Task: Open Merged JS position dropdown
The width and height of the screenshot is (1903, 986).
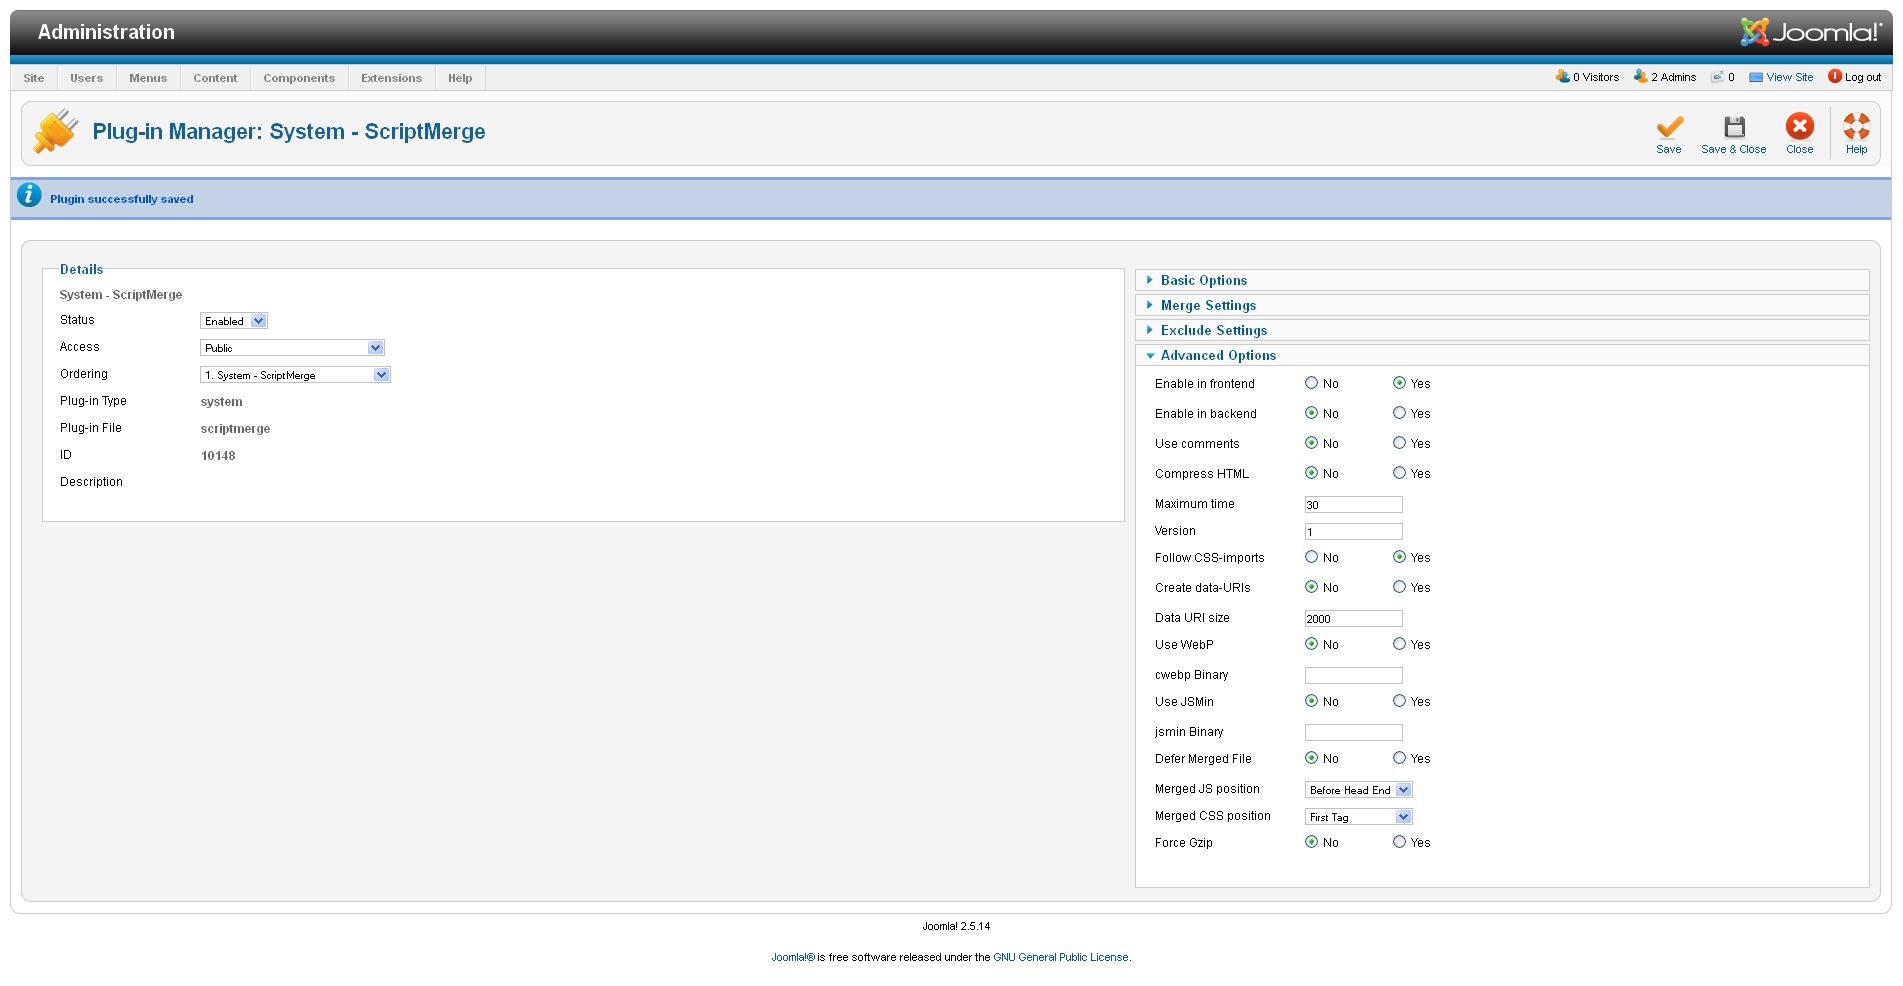Action: click(x=1358, y=790)
